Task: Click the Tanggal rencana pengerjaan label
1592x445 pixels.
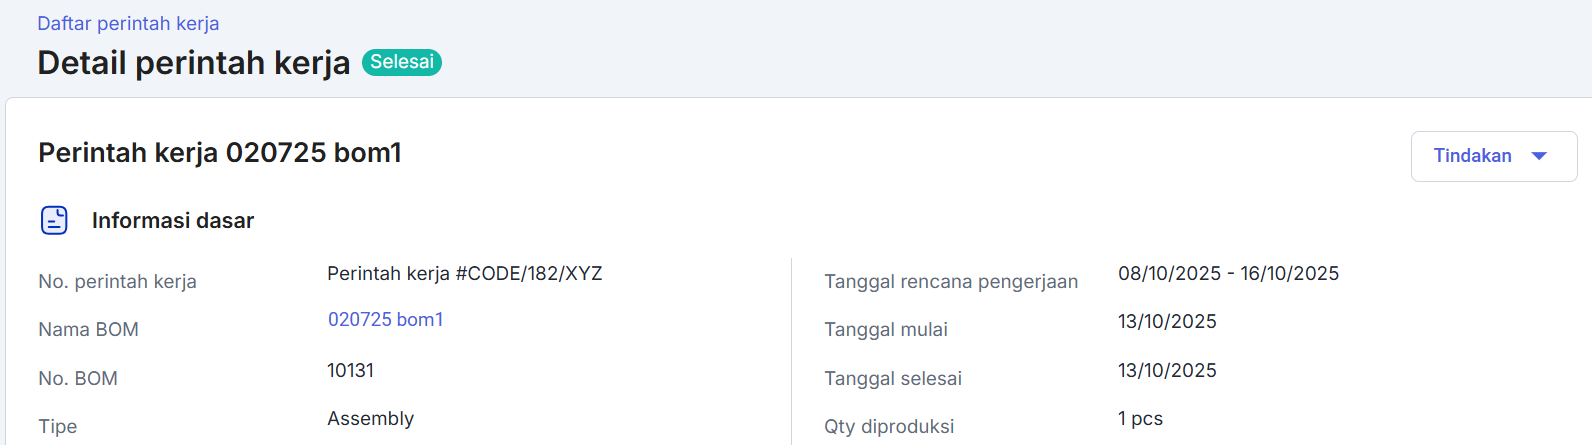Action: point(950,282)
